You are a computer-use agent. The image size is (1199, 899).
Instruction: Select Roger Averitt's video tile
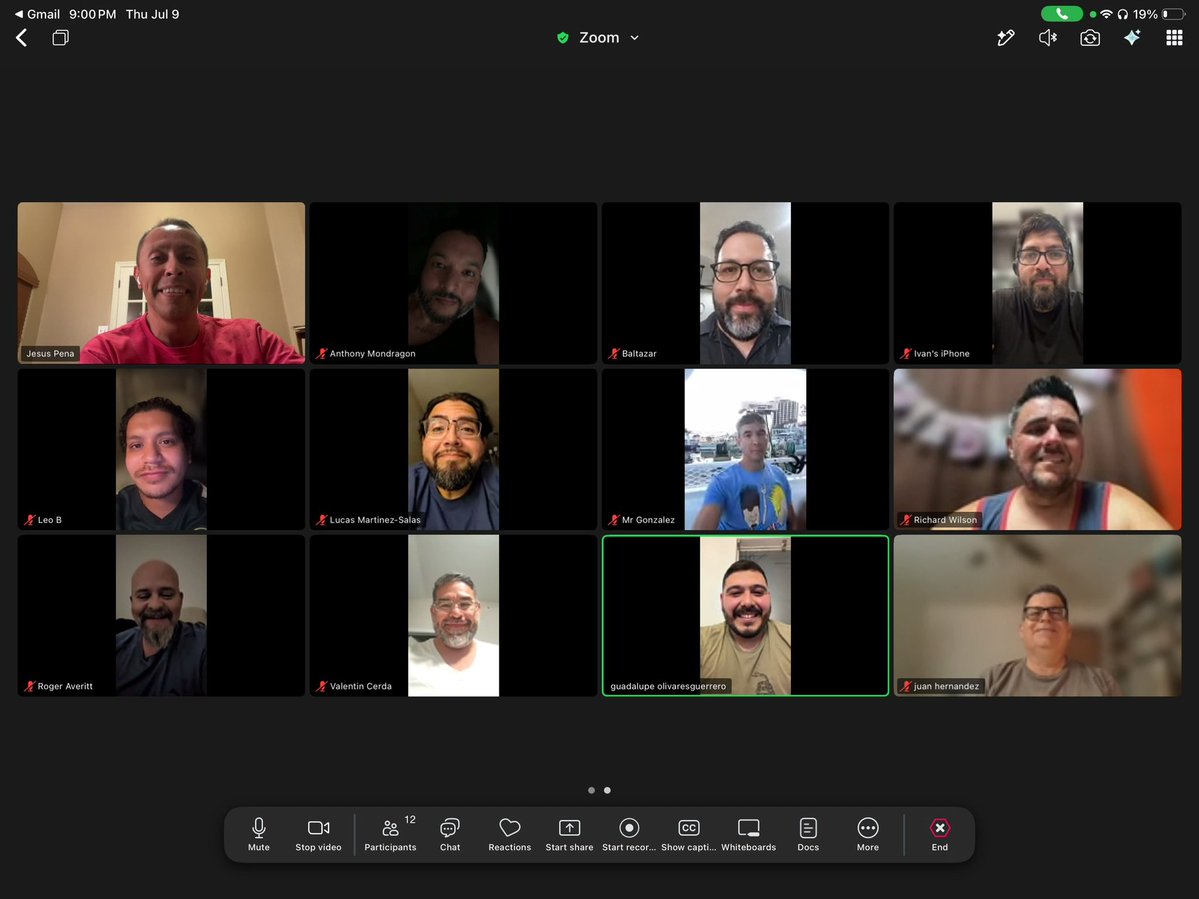161,615
